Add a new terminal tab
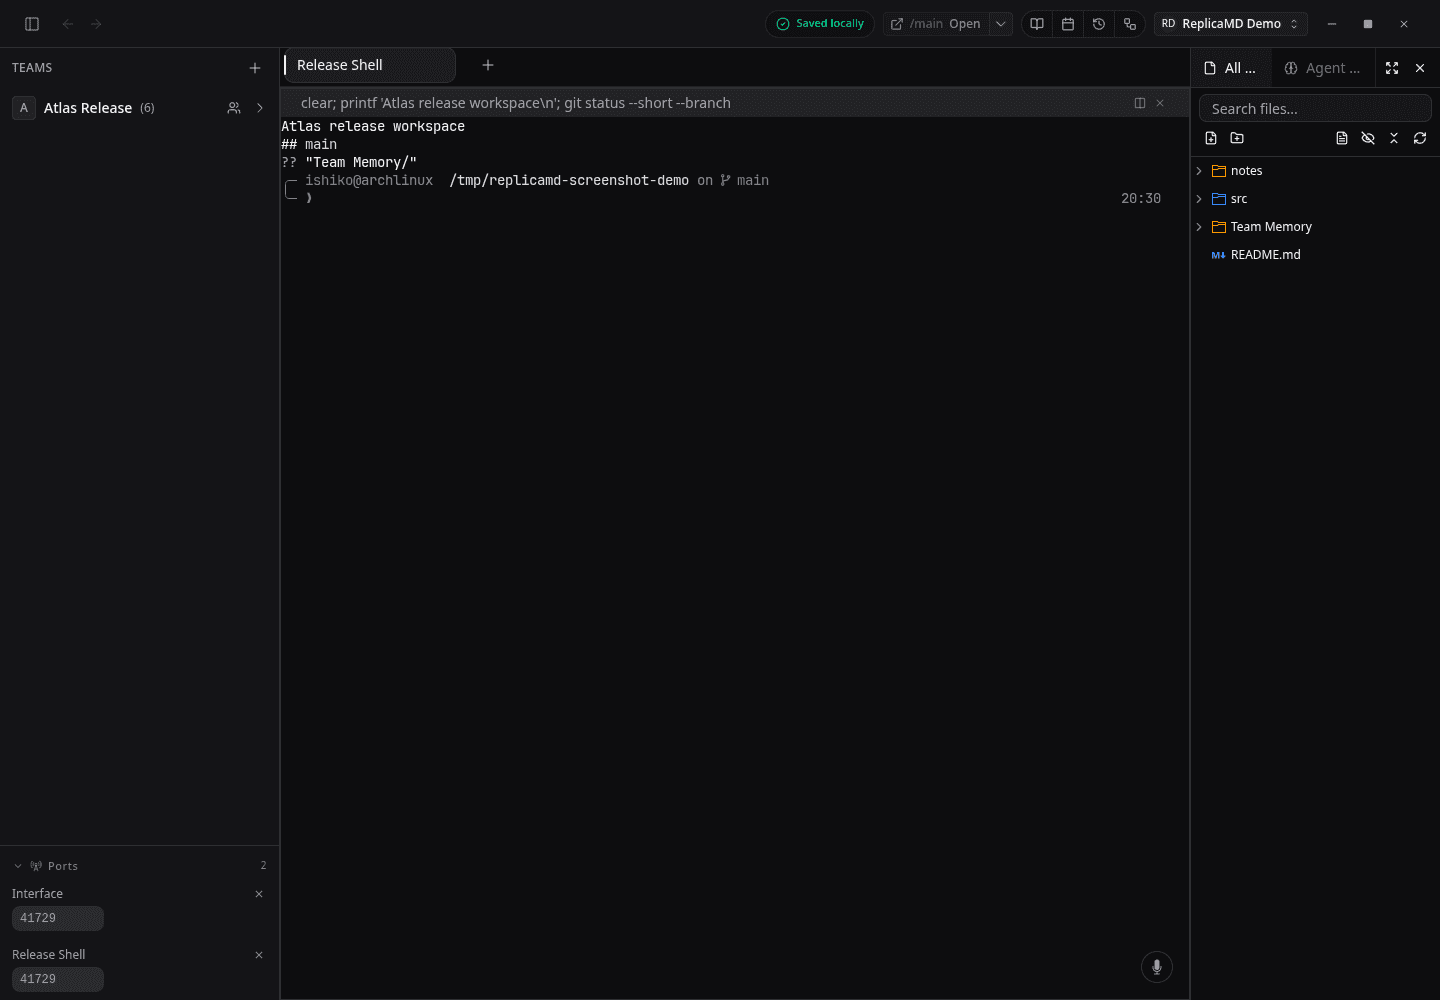 coord(488,65)
